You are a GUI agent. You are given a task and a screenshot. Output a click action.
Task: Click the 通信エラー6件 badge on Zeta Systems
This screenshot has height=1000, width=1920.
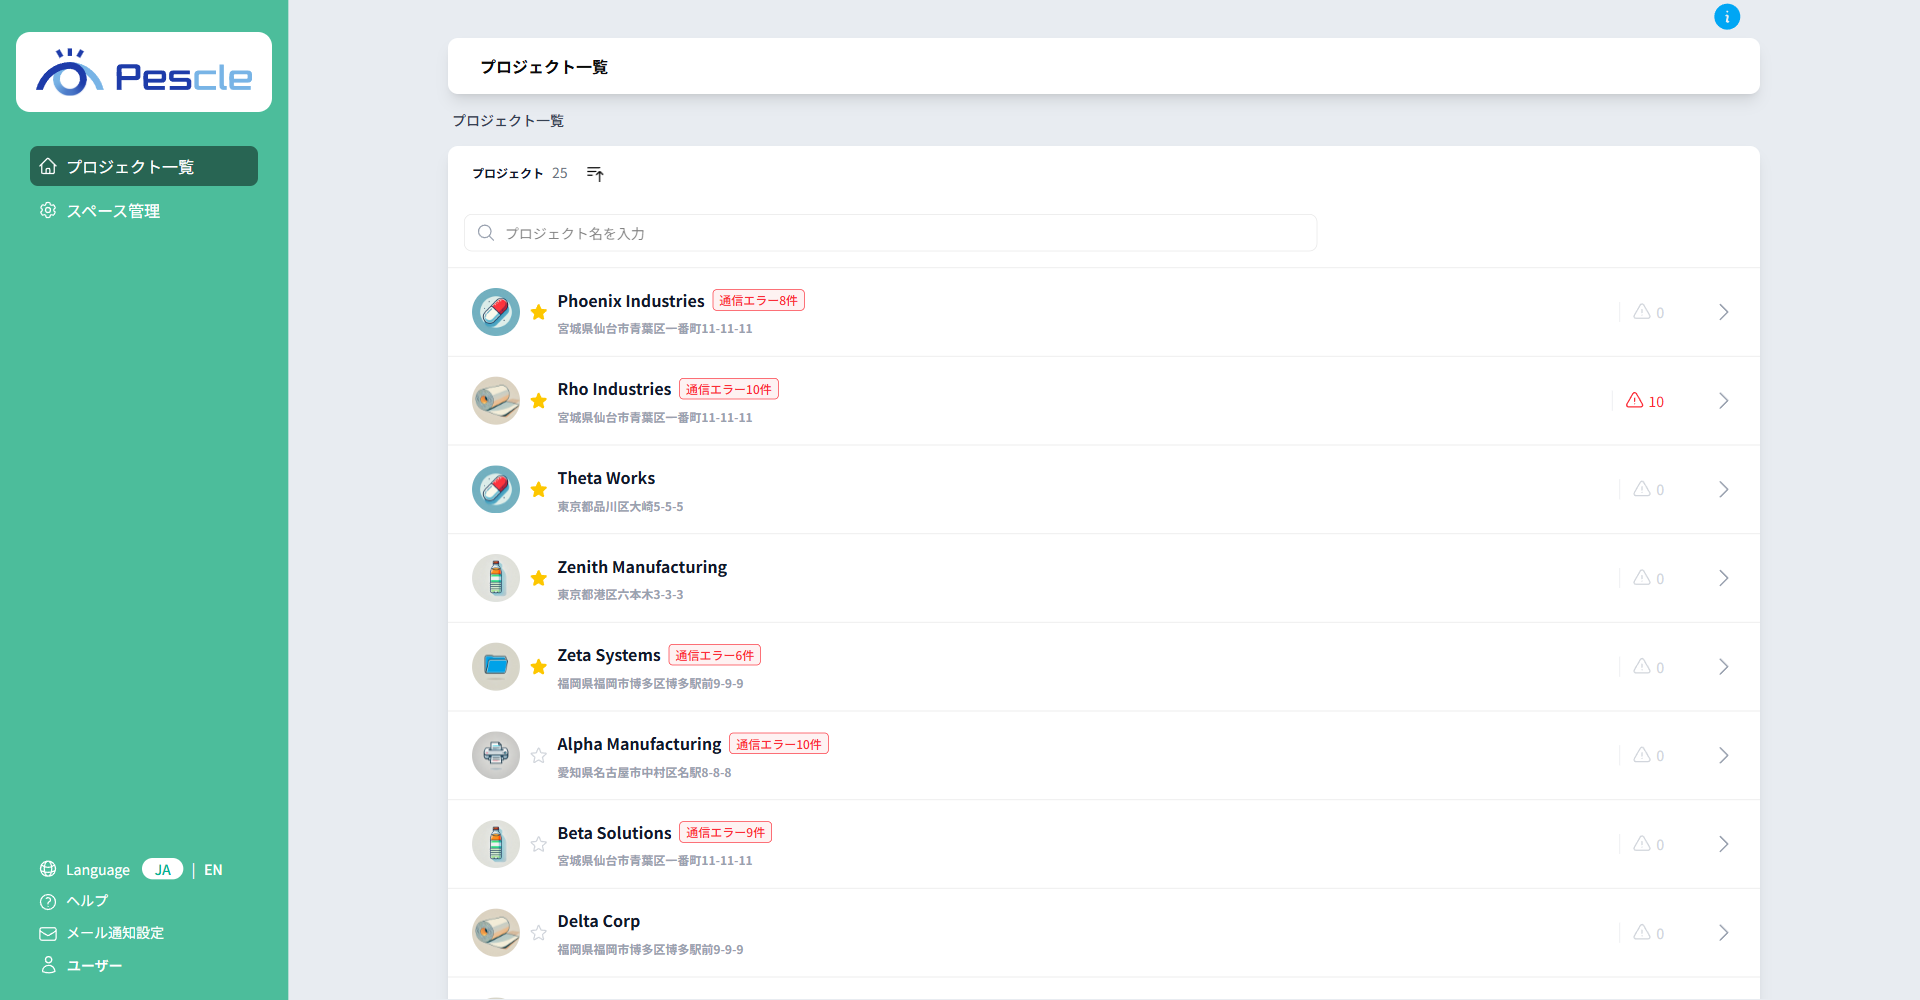(x=715, y=655)
